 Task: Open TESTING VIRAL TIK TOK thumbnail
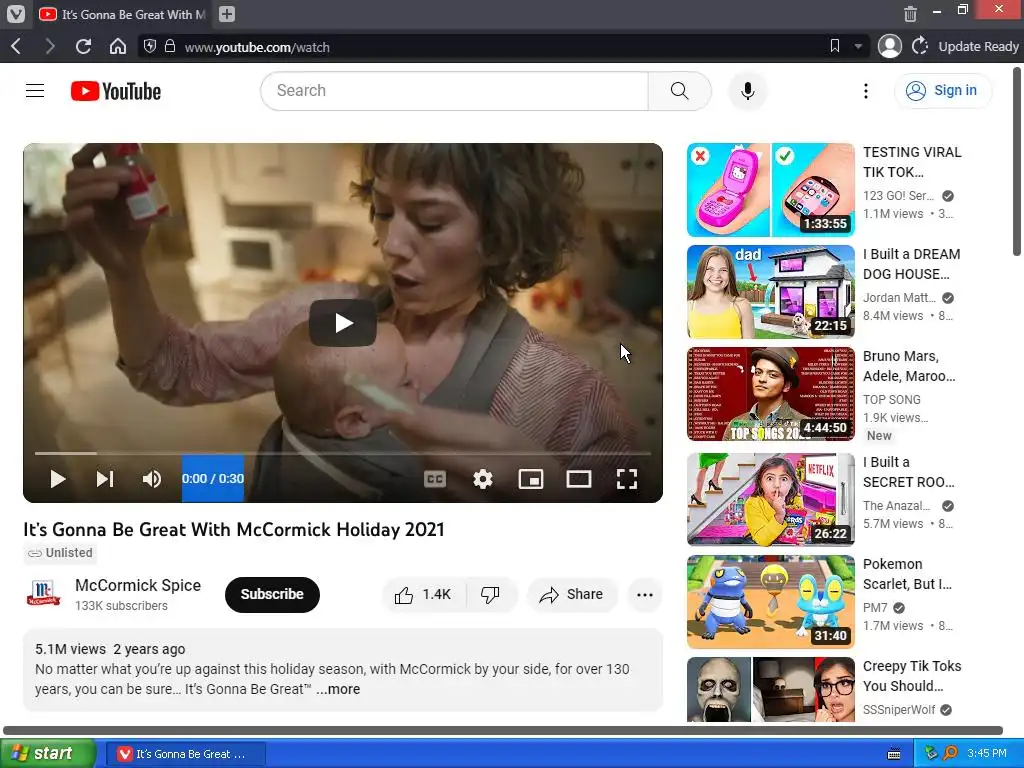[771, 190]
